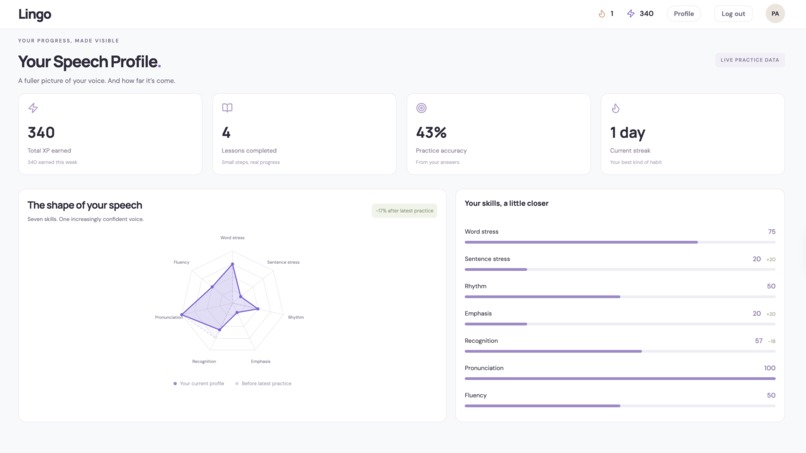This screenshot has height=453, width=806.
Task: Open the PA avatar menu
Action: click(x=775, y=14)
